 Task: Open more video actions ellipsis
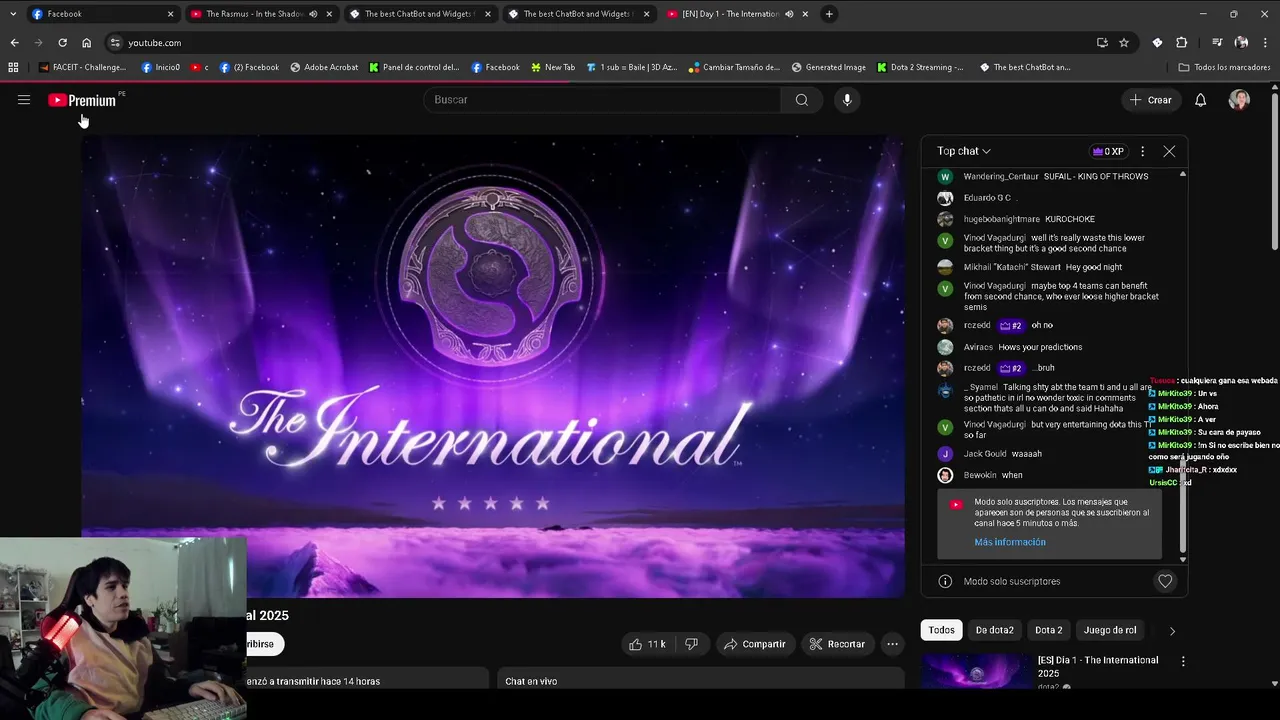892,644
